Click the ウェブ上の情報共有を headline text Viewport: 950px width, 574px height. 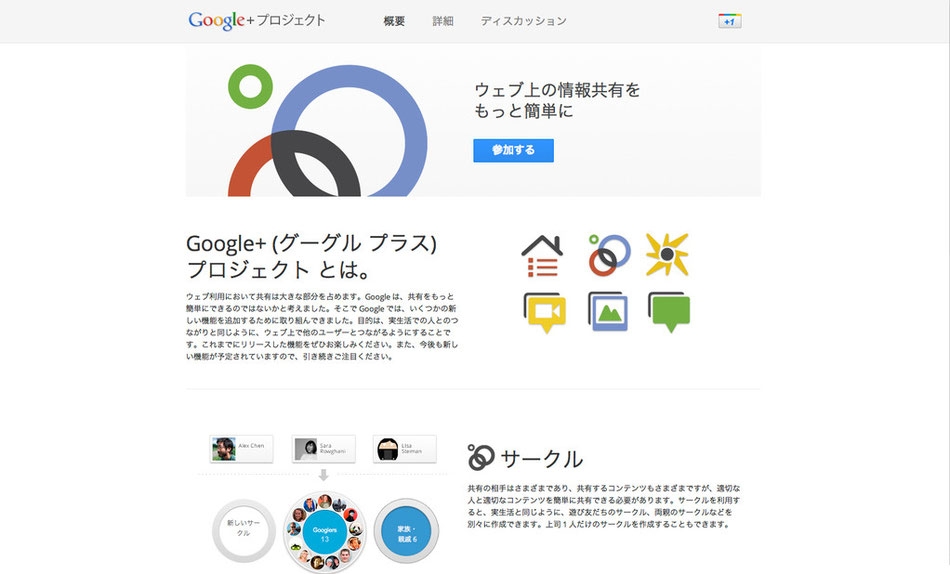[x=557, y=90]
